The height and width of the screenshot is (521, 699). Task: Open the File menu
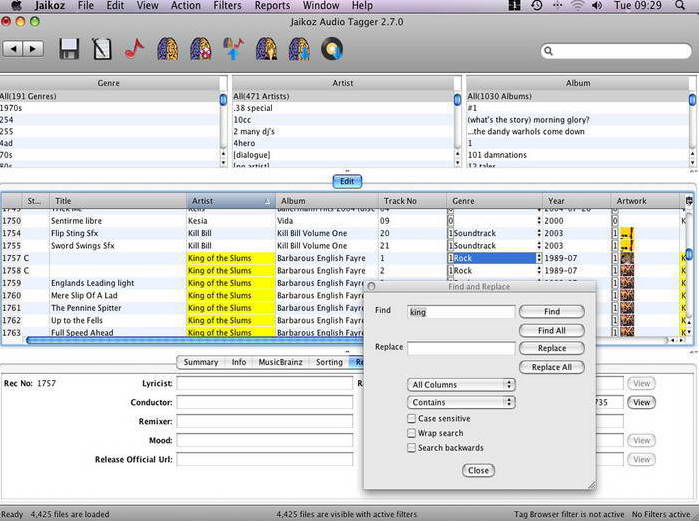click(86, 5)
